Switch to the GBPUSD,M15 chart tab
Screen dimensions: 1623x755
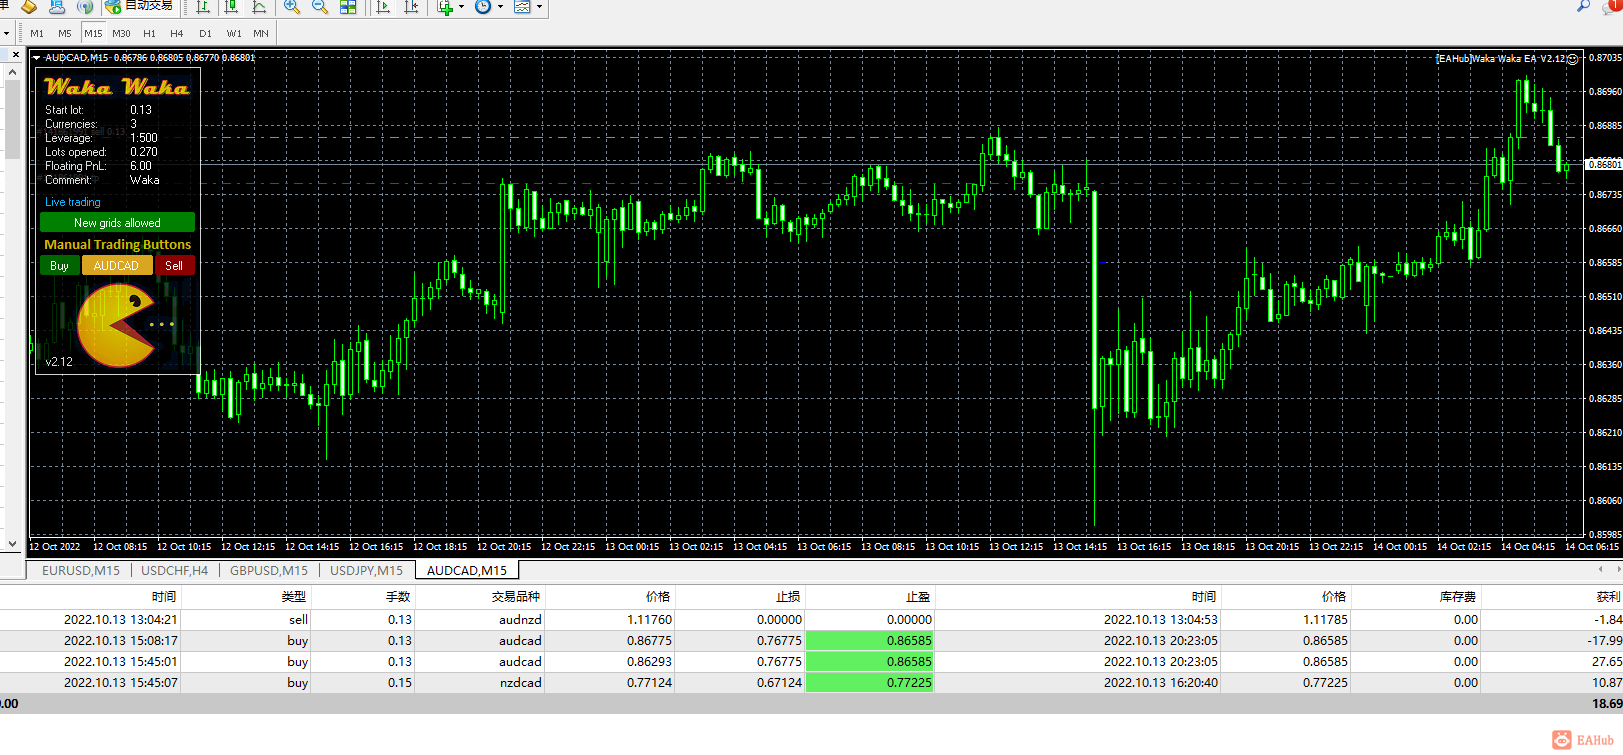pyautogui.click(x=268, y=570)
